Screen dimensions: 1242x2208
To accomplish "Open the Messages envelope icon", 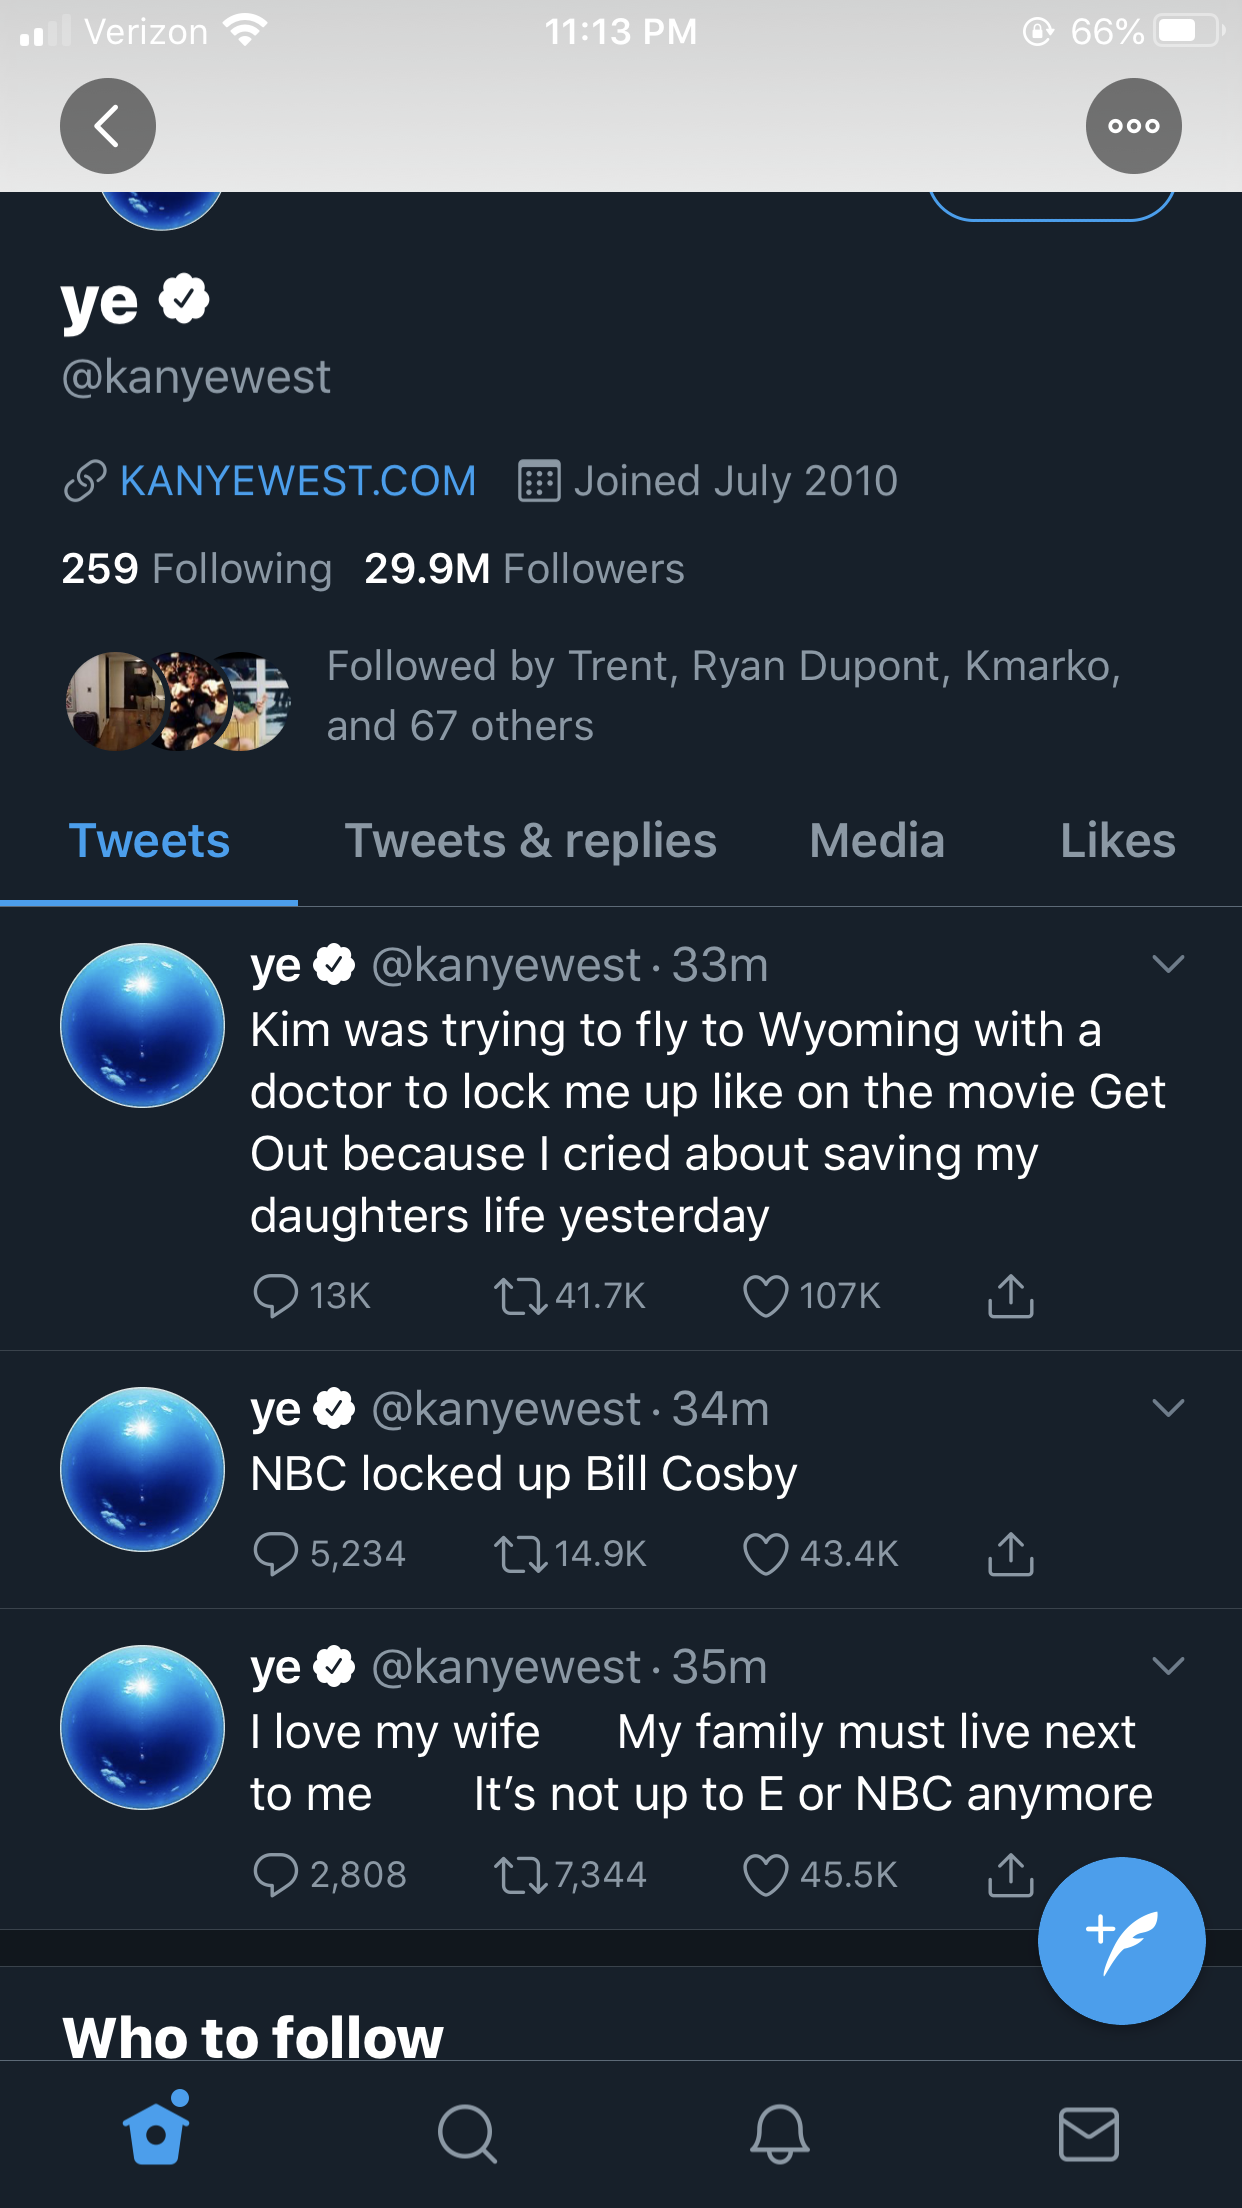I will click(x=1088, y=2133).
